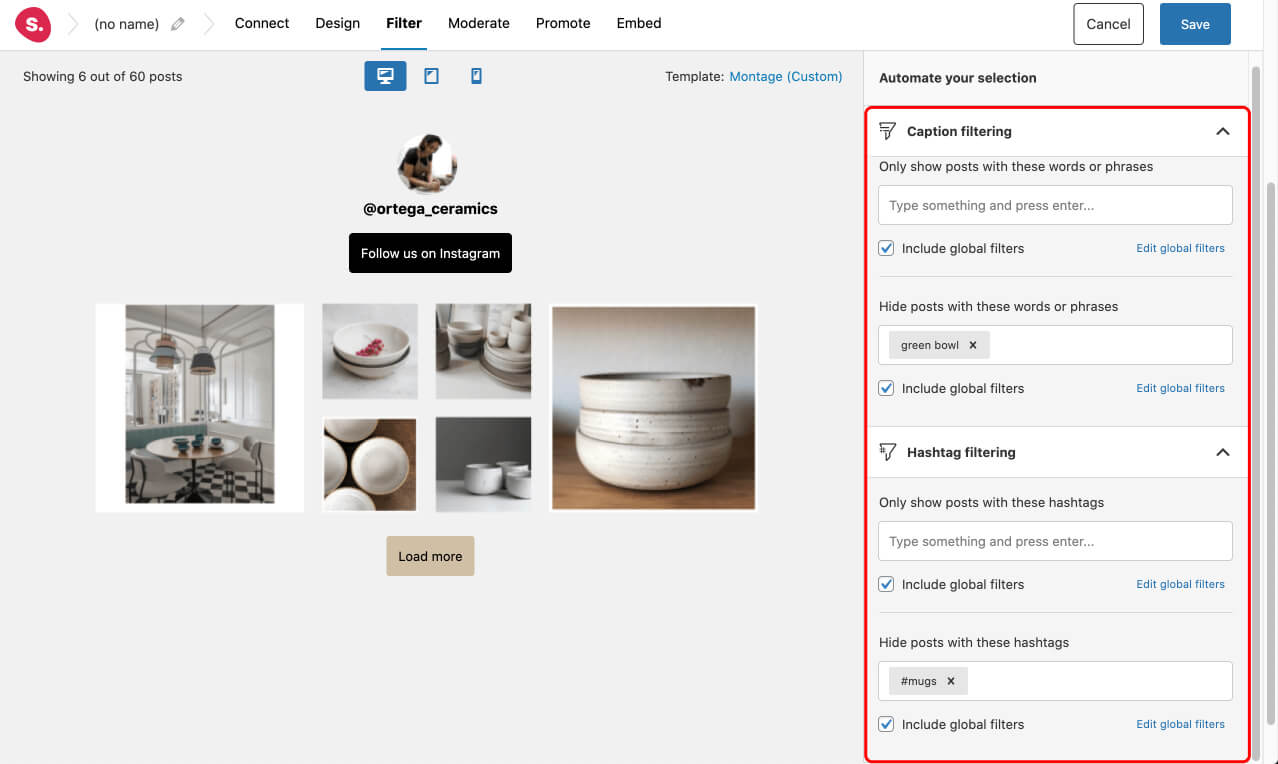Open the grey cups post thumbnail

pos(484,465)
